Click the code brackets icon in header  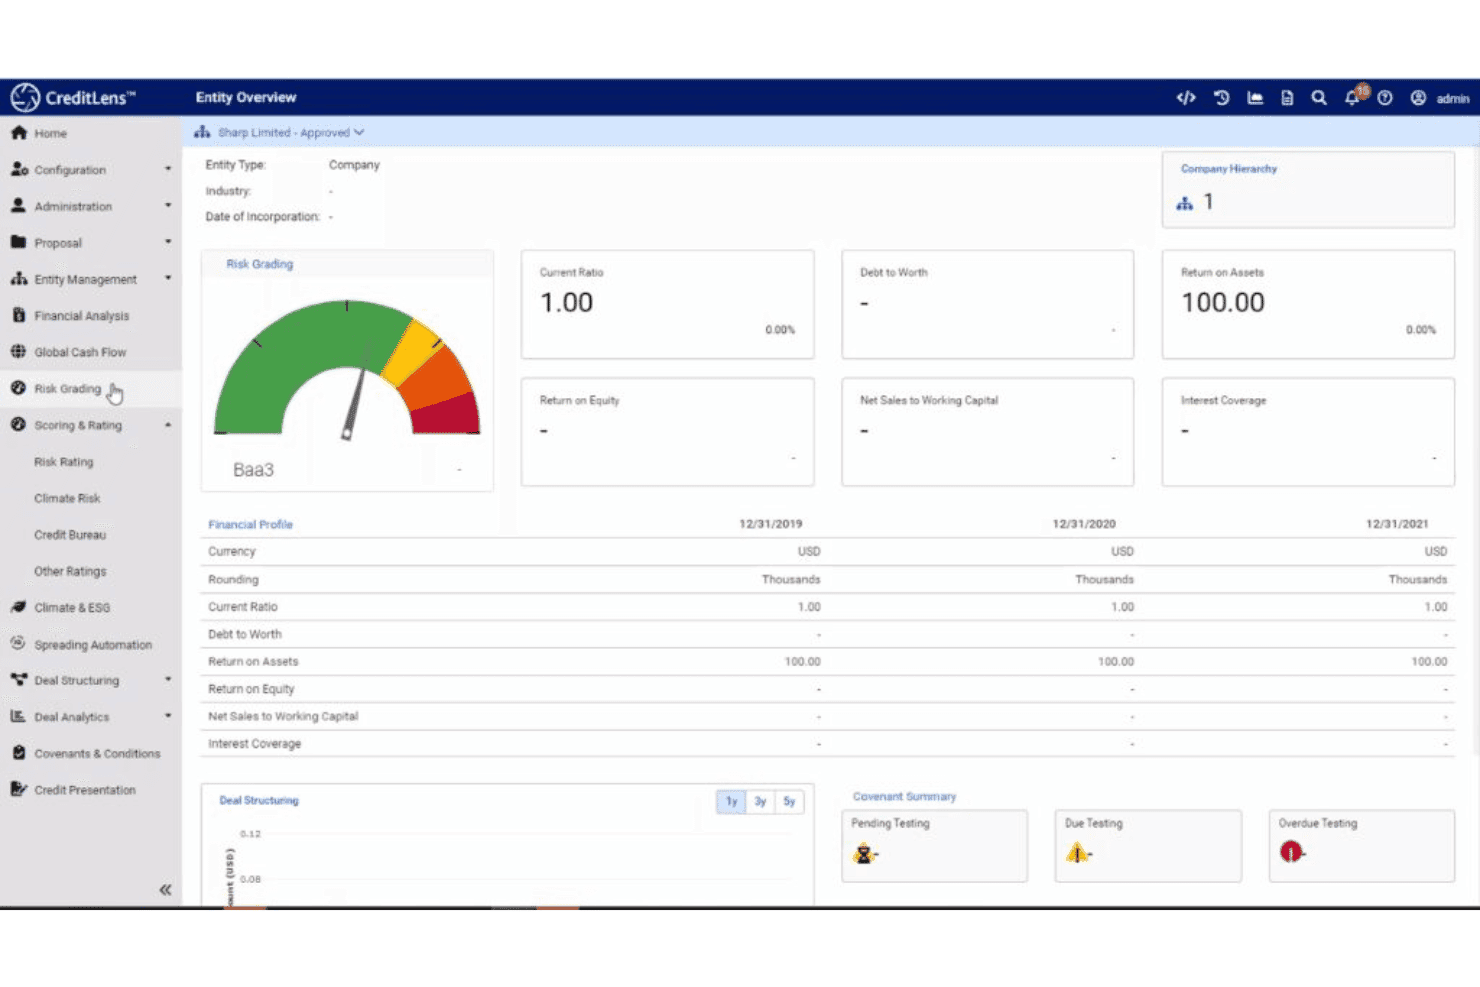click(x=1185, y=98)
